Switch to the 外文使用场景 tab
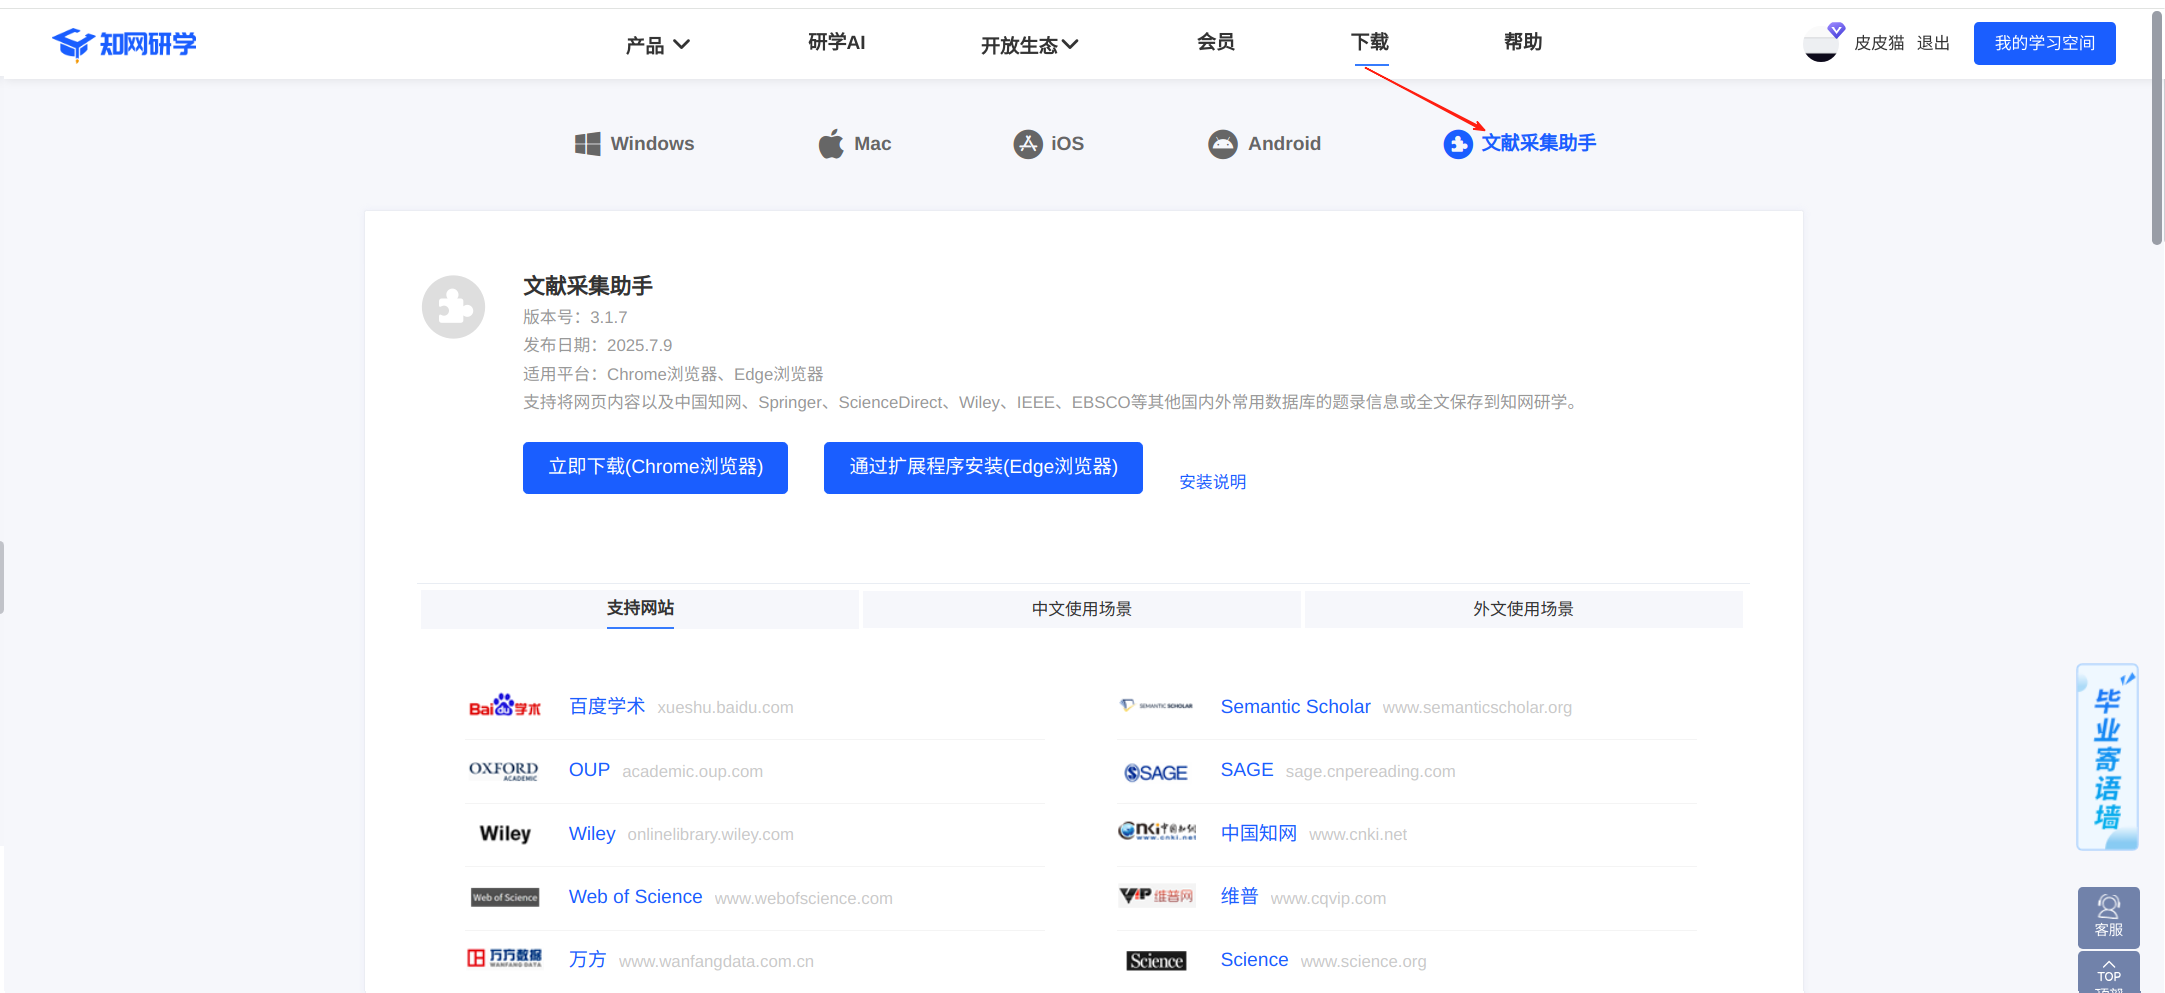 pyautogui.click(x=1523, y=609)
